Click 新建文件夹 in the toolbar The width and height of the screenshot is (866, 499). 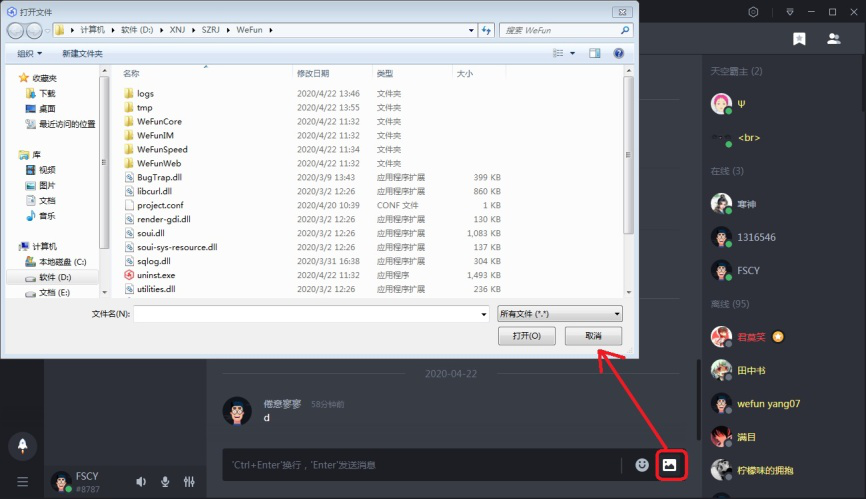[x=82, y=54]
